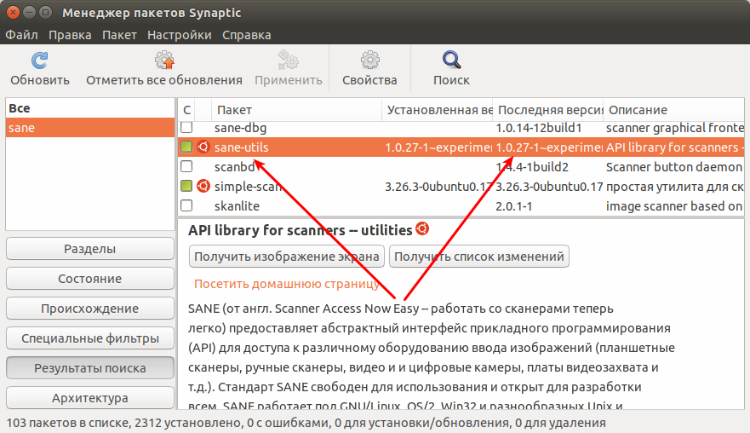Toggle the scanbd package checkbox

[x=187, y=167]
